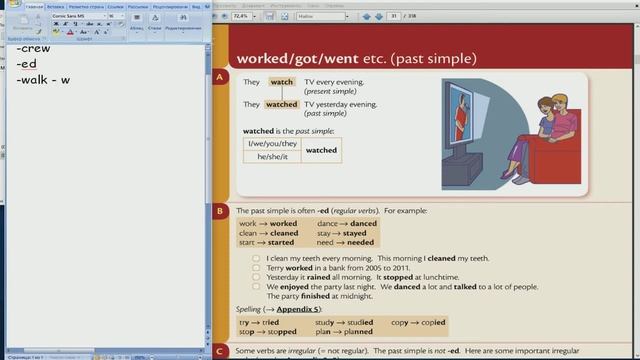Select the References (Ссылки) ribbon tab

coord(116,7)
